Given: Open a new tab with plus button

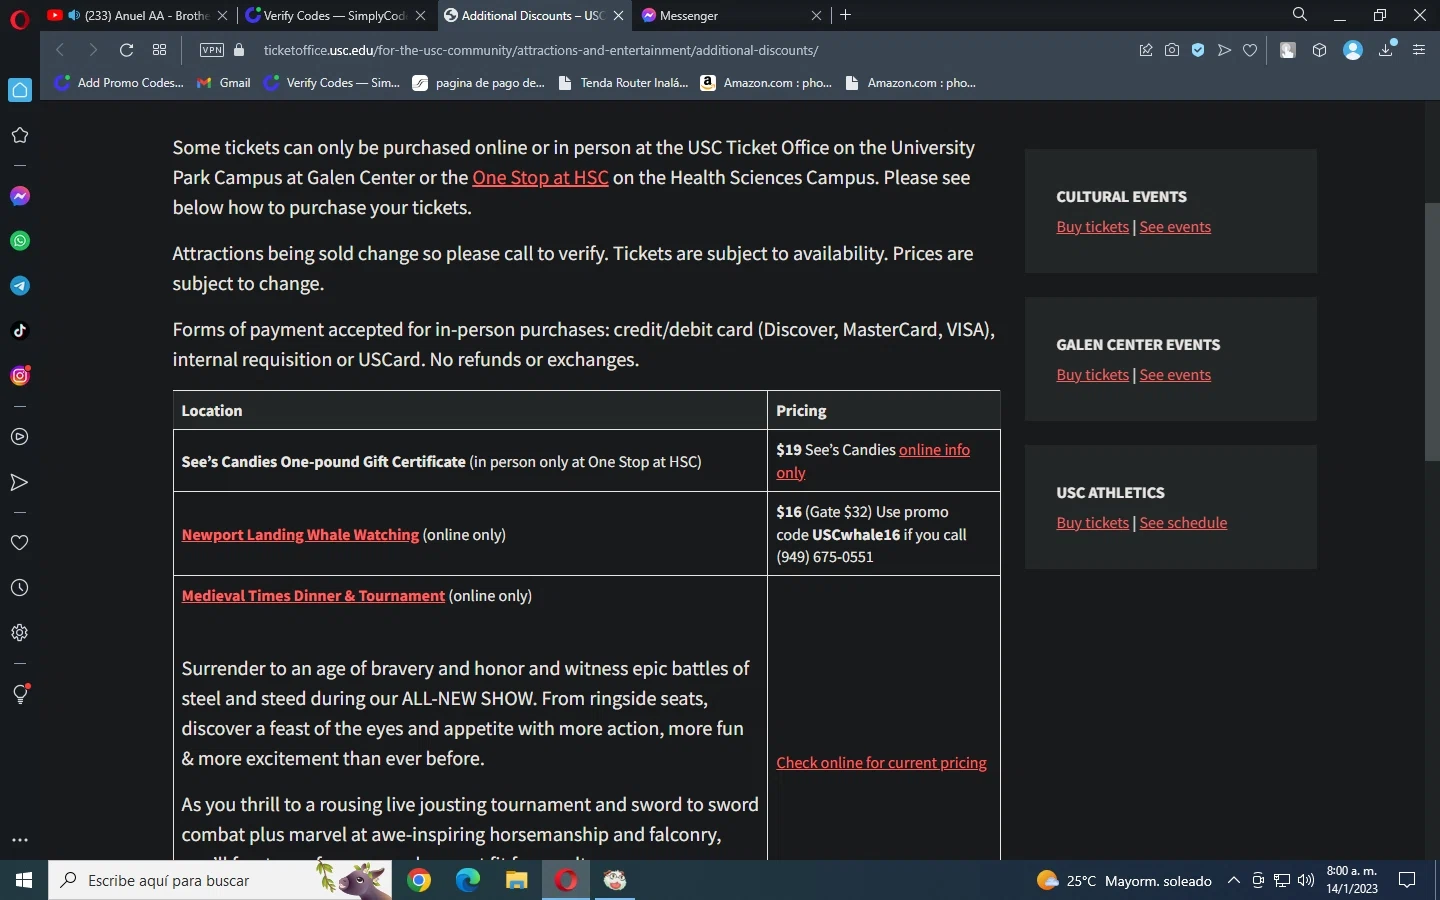Looking at the screenshot, I should click(x=846, y=15).
